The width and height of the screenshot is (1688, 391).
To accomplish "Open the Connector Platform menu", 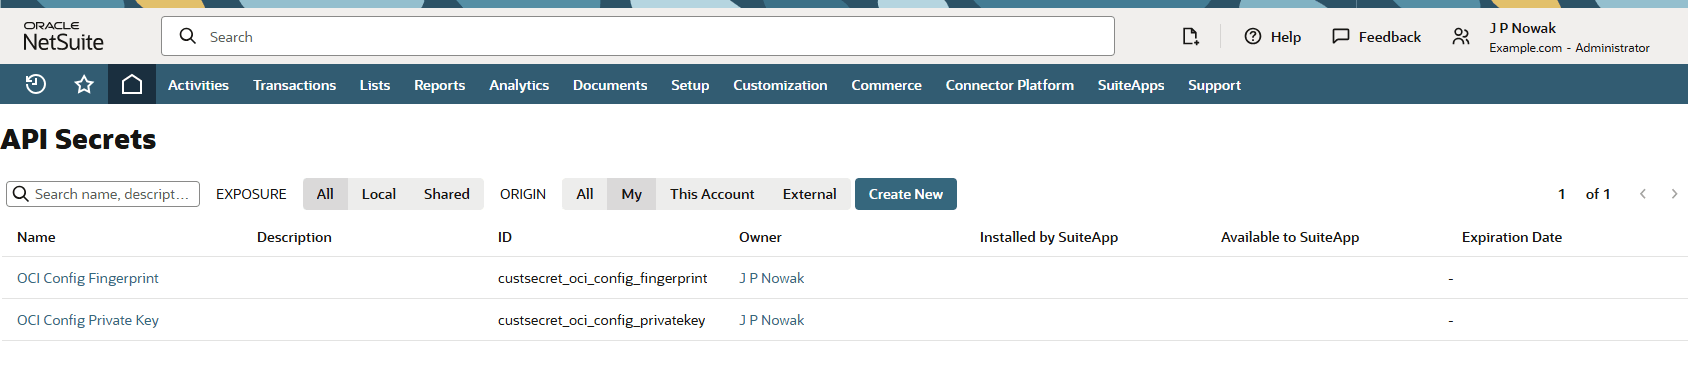I will 1010,85.
